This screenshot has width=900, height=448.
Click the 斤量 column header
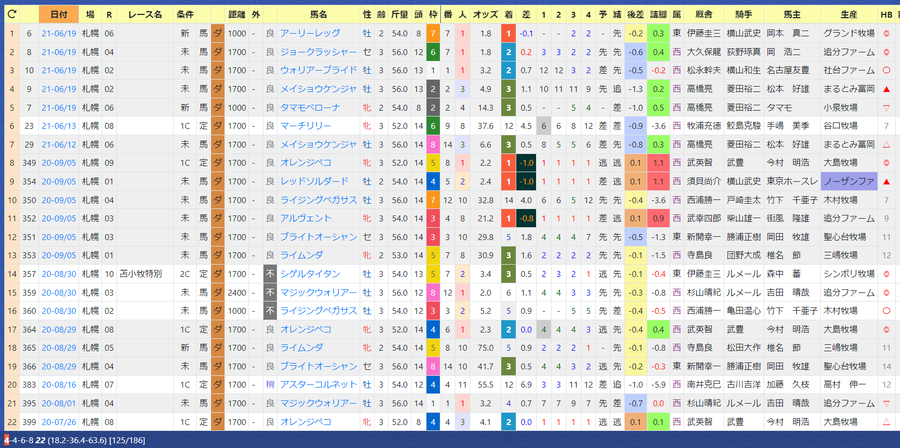click(399, 14)
